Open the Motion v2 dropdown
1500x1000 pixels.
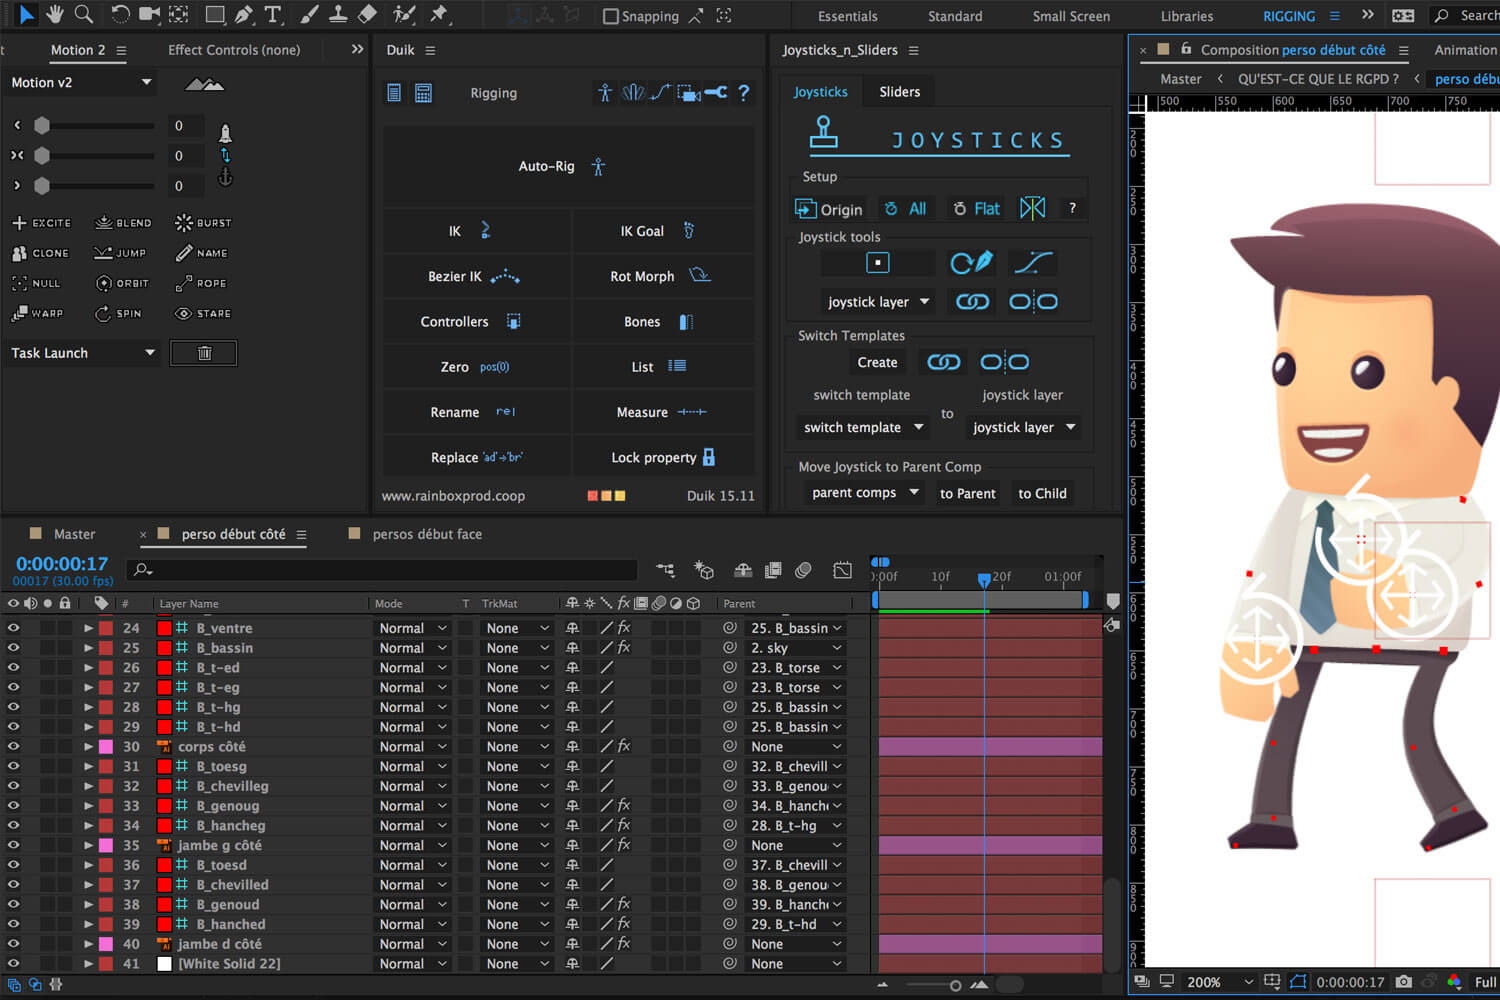click(x=81, y=82)
